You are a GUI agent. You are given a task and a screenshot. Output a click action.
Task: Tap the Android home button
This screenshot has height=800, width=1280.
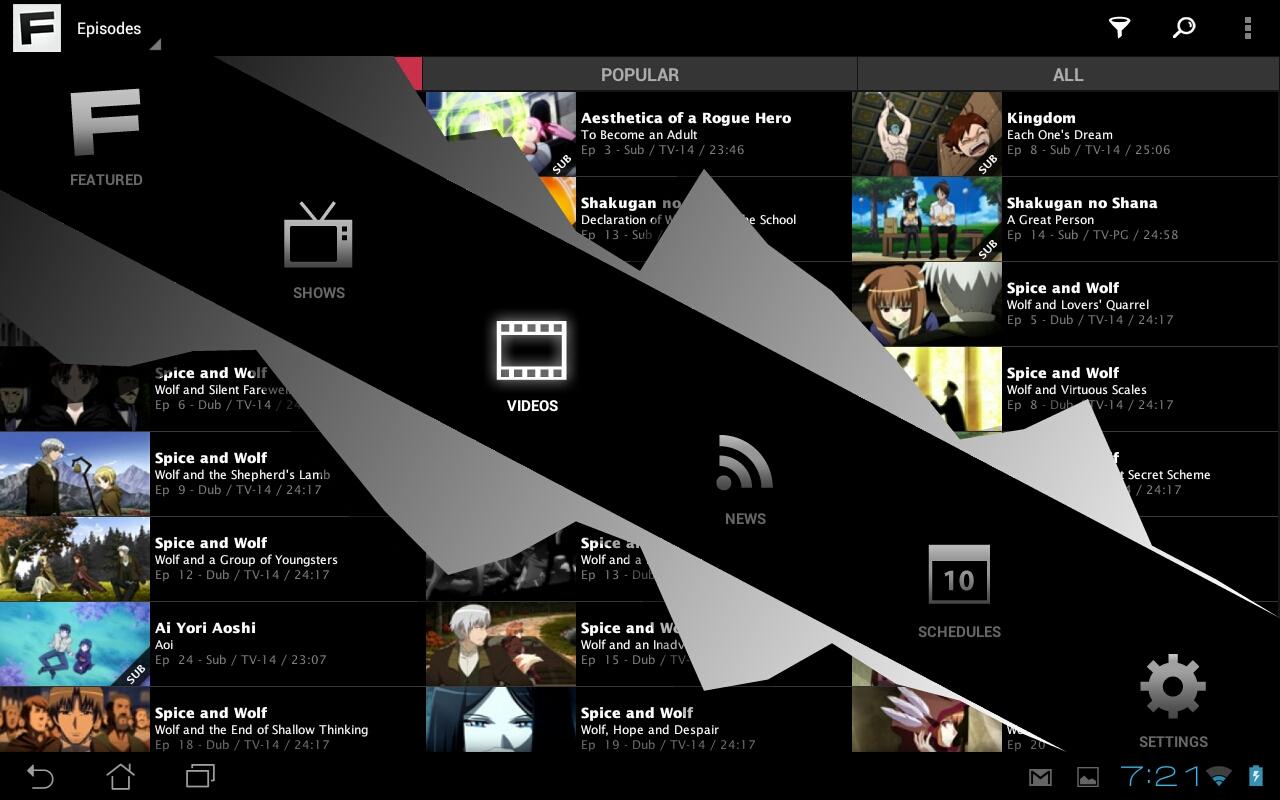[120, 776]
